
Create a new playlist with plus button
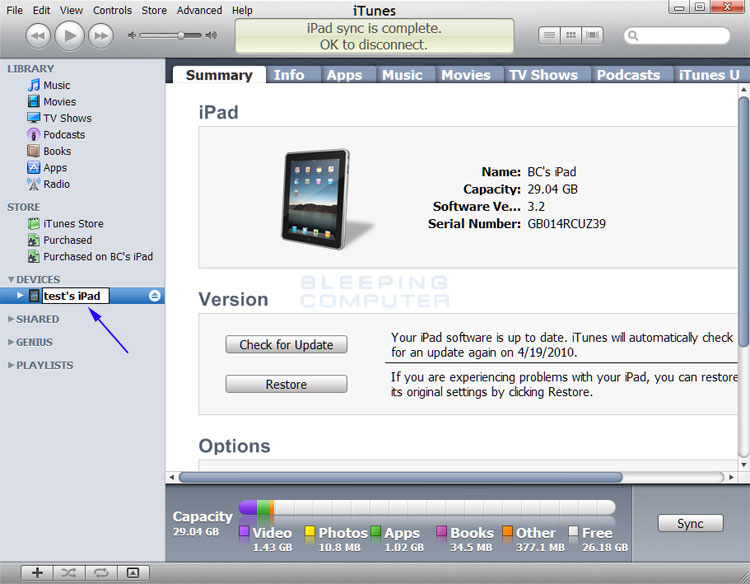click(37, 573)
